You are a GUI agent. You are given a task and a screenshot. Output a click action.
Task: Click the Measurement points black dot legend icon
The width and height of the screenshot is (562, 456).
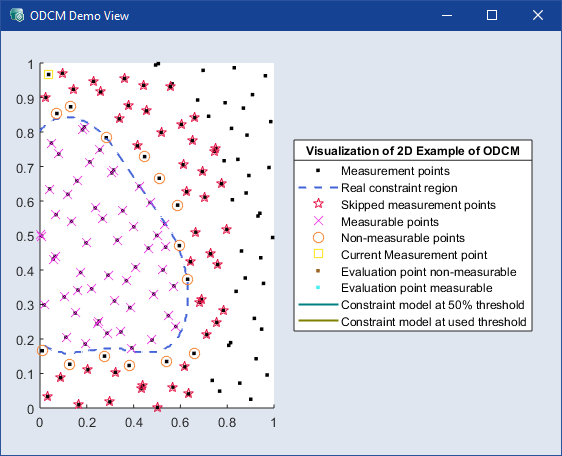pos(318,171)
